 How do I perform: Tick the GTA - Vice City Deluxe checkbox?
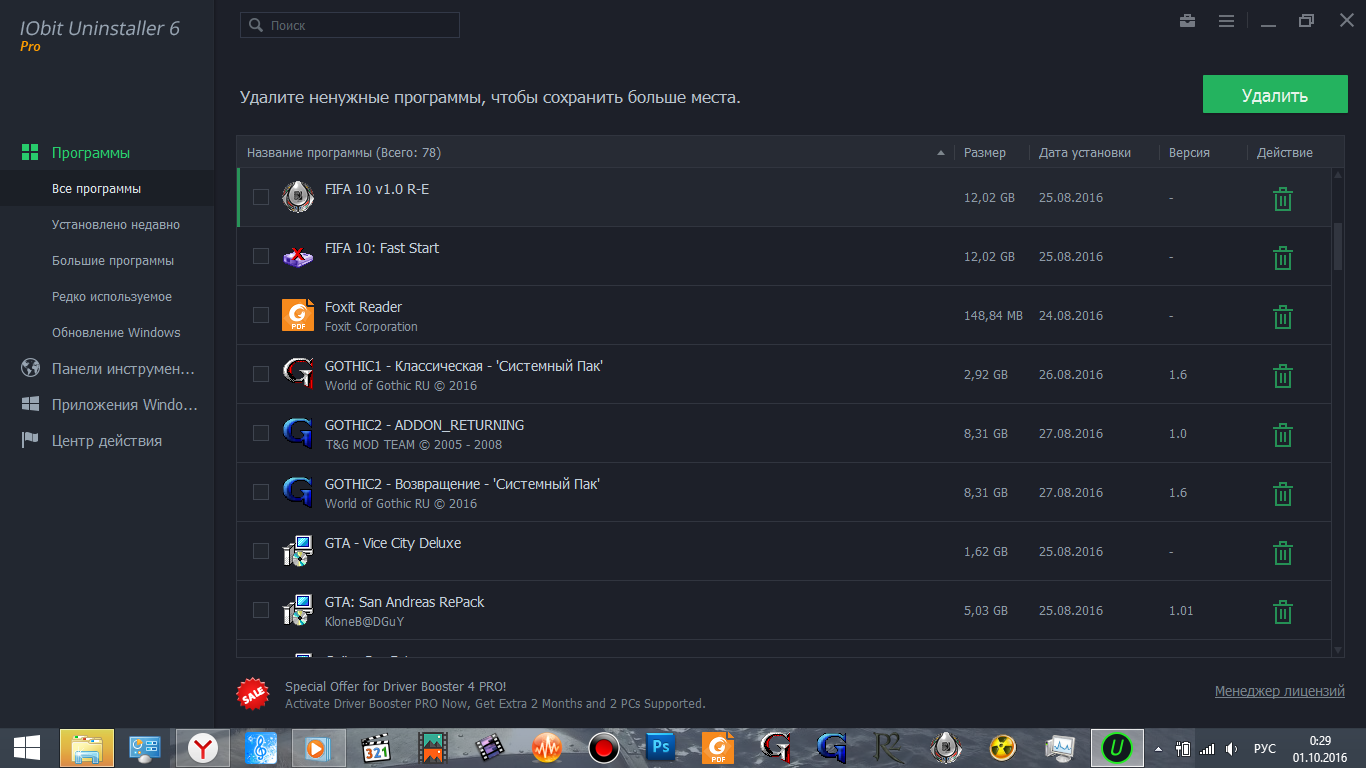(261, 551)
